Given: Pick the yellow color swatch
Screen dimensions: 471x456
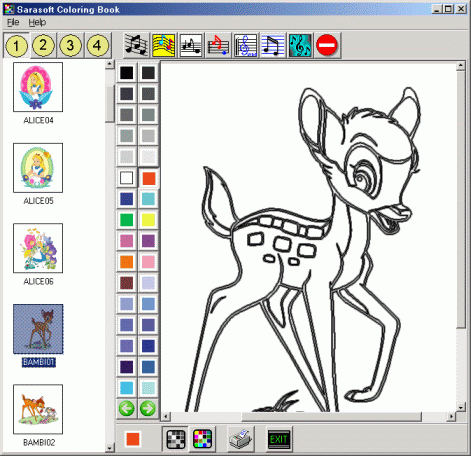Looking at the screenshot, I should click(x=148, y=220).
